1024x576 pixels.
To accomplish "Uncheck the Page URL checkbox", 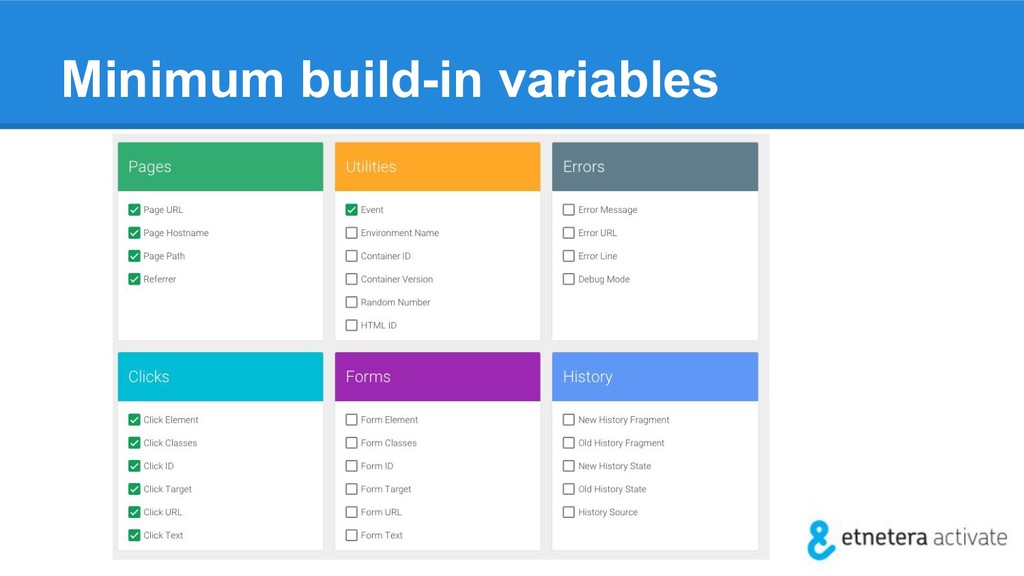I will click(134, 210).
